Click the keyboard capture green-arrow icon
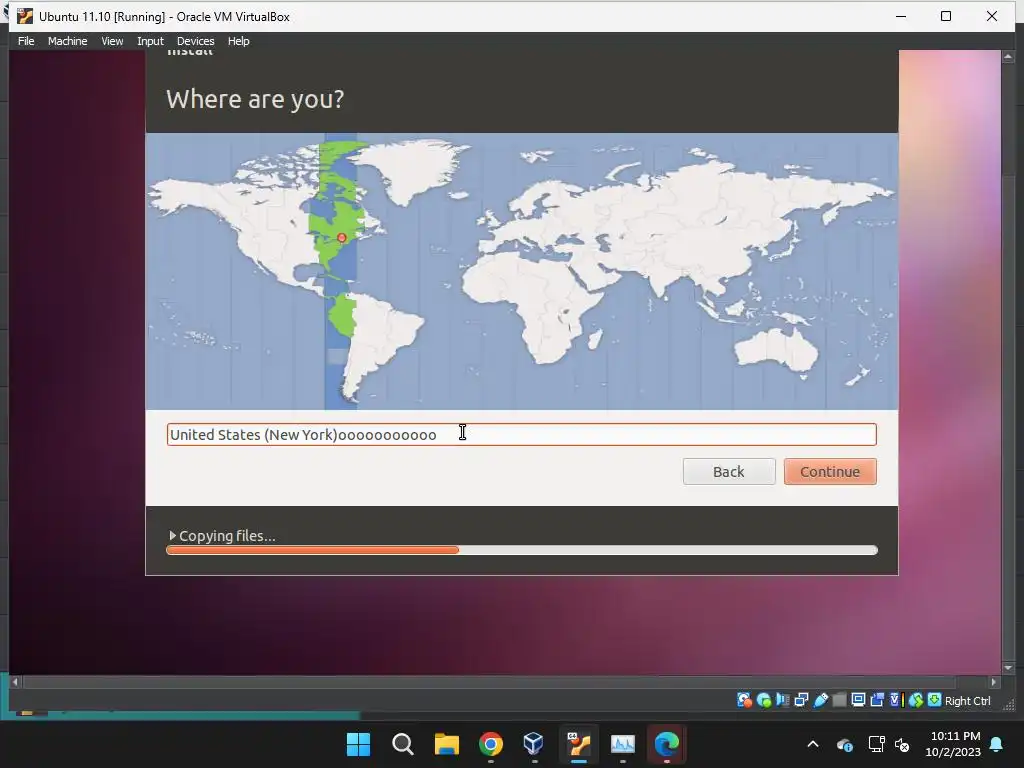Image resolution: width=1024 pixels, height=768 pixels. tap(935, 700)
